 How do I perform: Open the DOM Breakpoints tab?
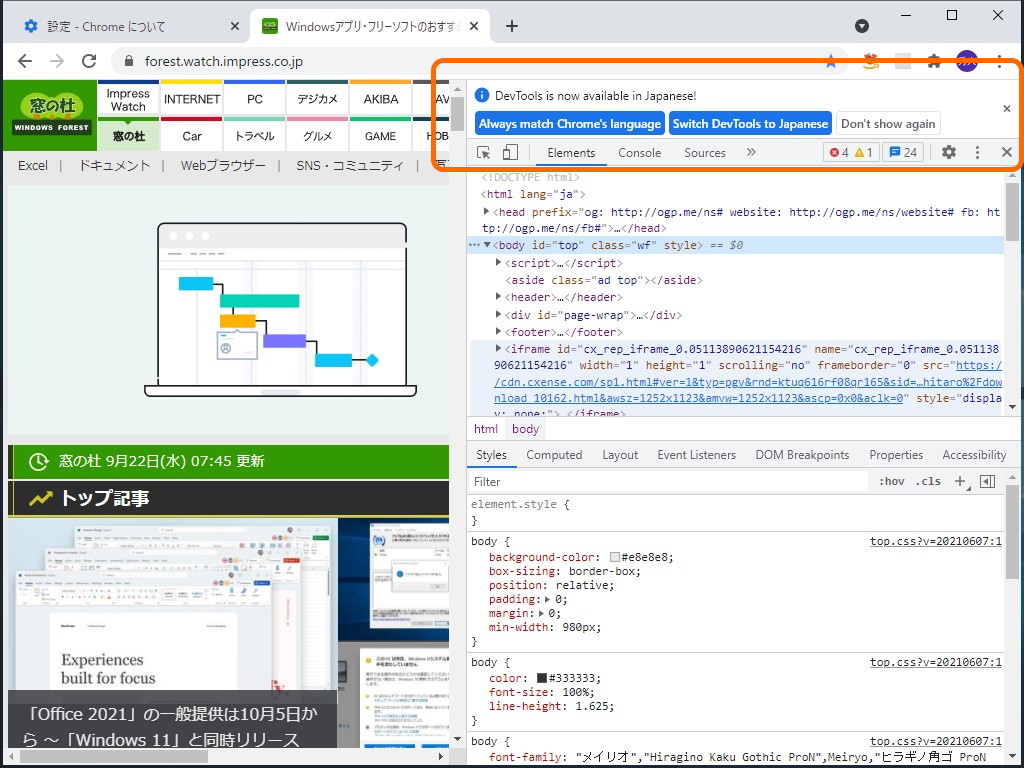pyautogui.click(x=802, y=455)
